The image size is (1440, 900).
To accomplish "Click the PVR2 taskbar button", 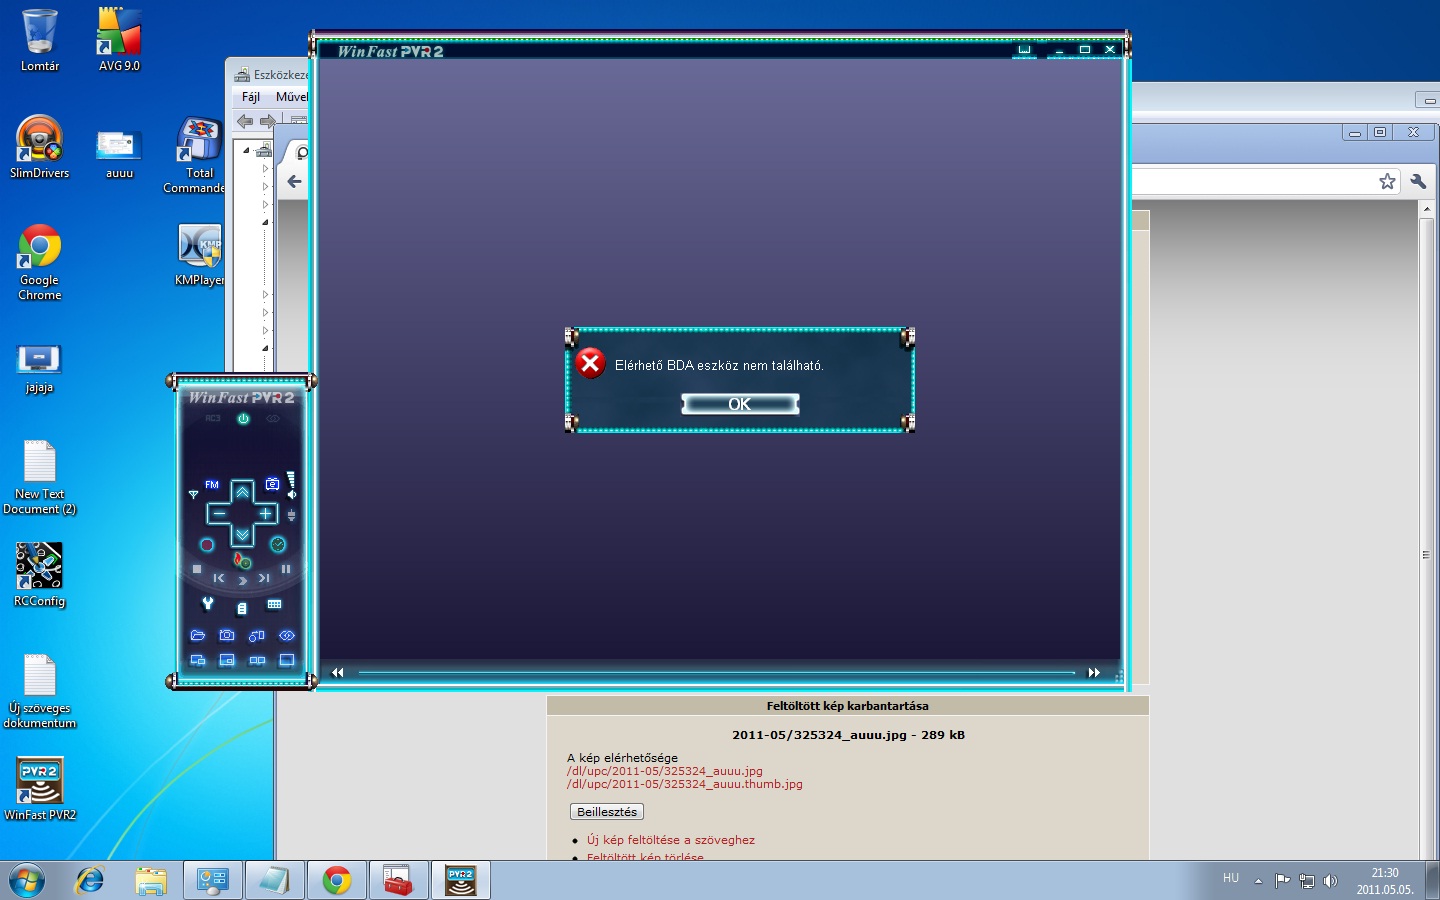I will pos(461,881).
